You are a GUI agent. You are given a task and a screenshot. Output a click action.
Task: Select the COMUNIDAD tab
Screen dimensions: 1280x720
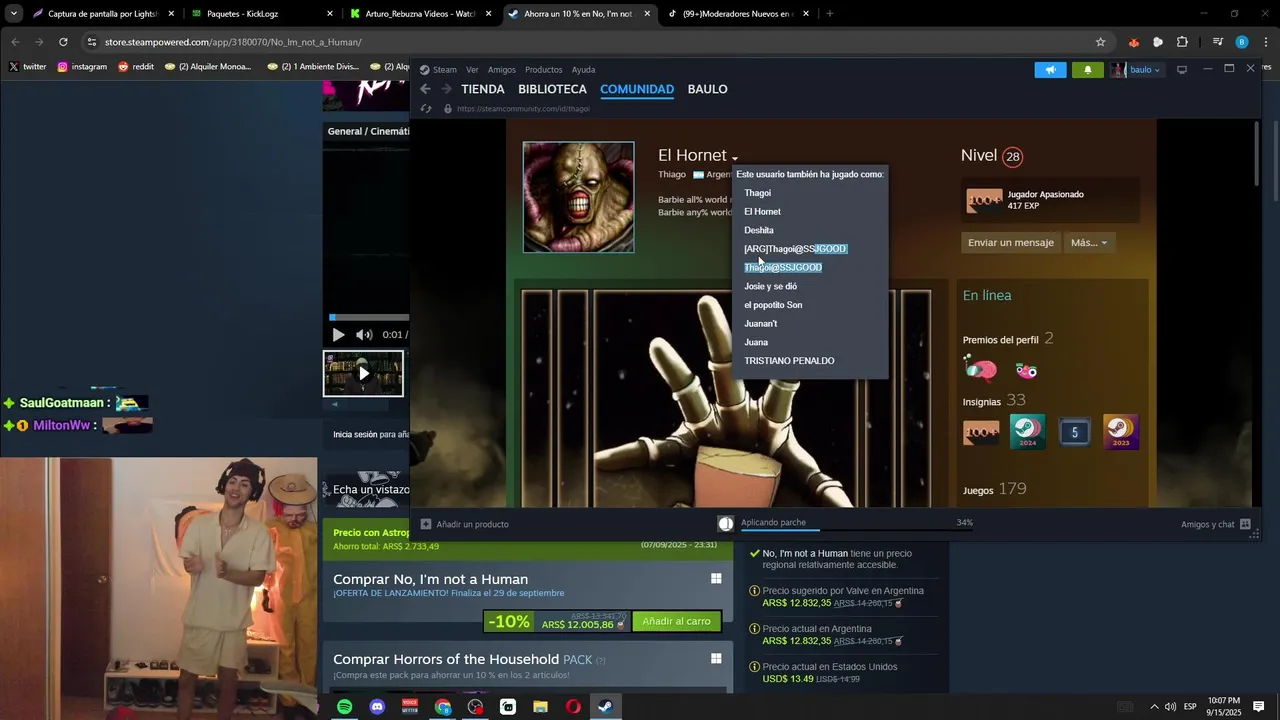[637, 89]
